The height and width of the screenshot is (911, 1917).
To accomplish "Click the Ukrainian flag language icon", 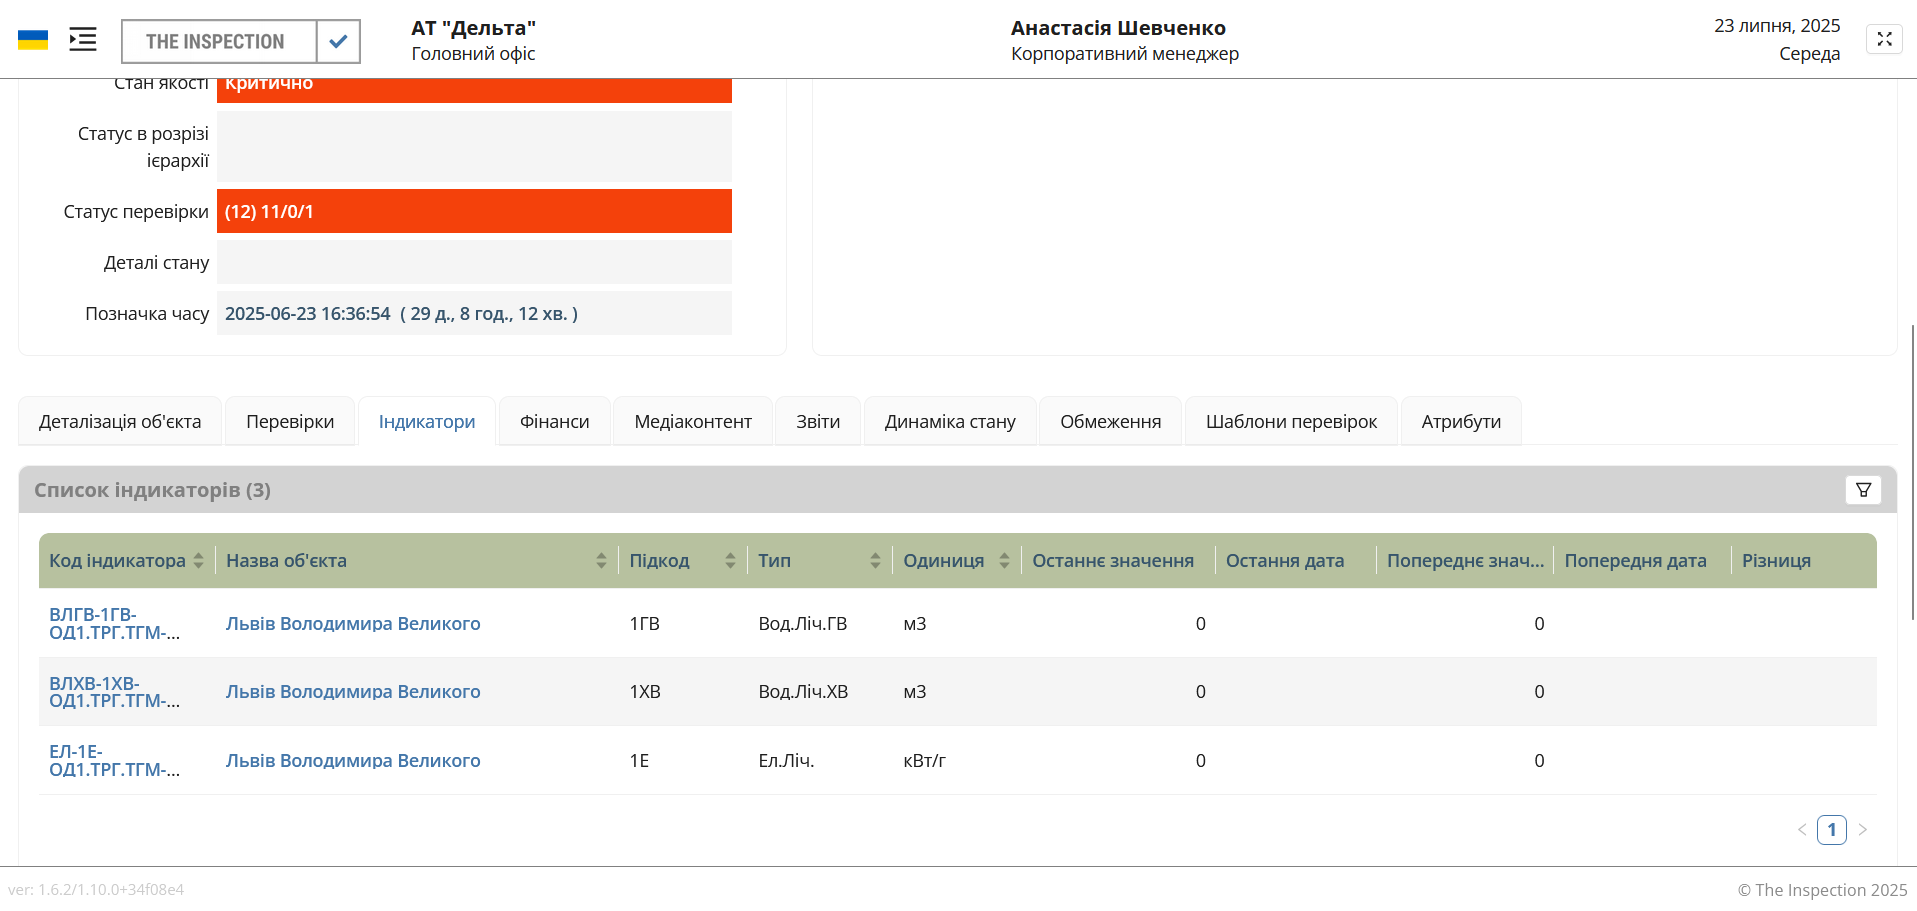I will 33,40.
